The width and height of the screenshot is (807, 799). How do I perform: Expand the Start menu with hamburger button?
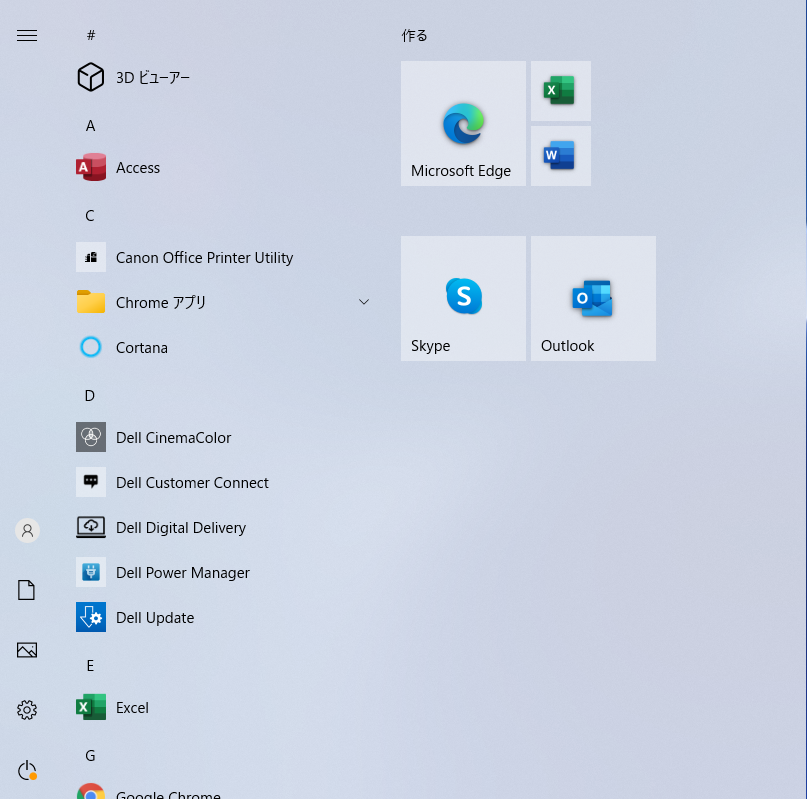pyautogui.click(x=27, y=35)
